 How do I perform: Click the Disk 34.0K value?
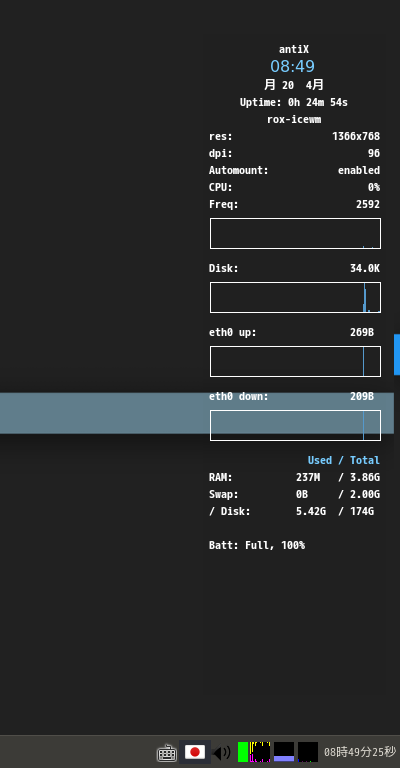pos(365,268)
